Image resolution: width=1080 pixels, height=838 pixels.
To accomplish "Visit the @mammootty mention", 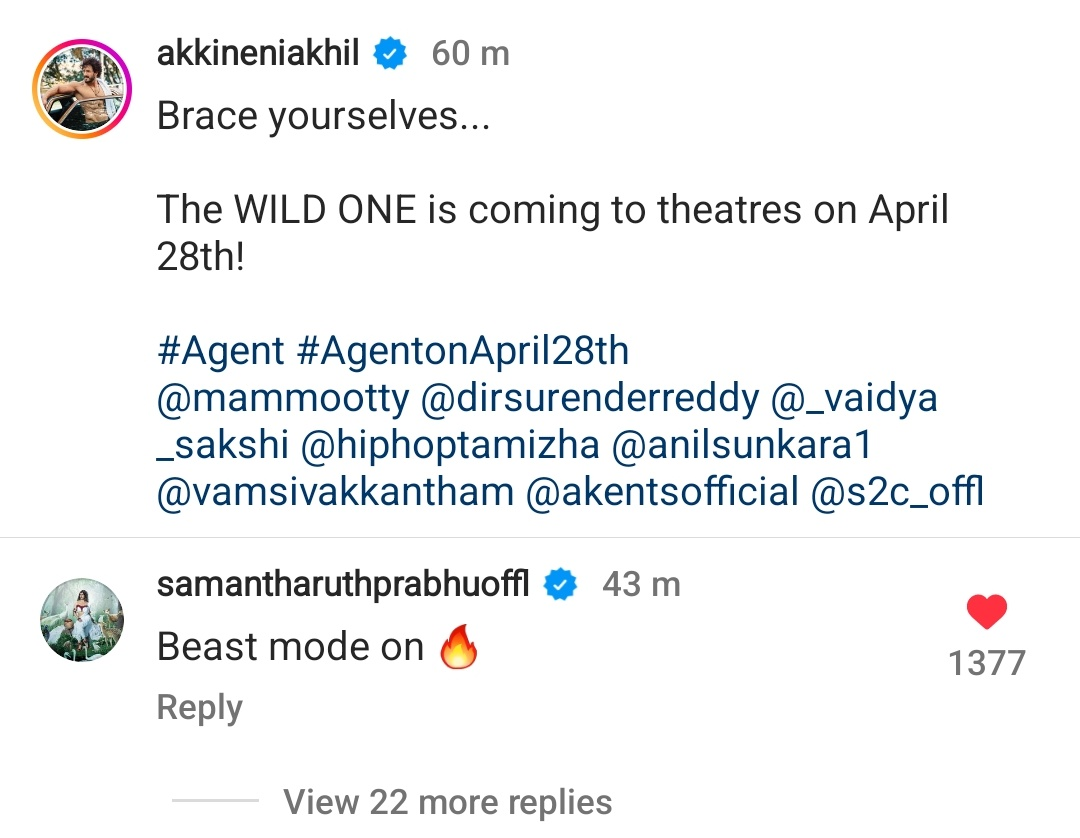I will tap(283, 399).
